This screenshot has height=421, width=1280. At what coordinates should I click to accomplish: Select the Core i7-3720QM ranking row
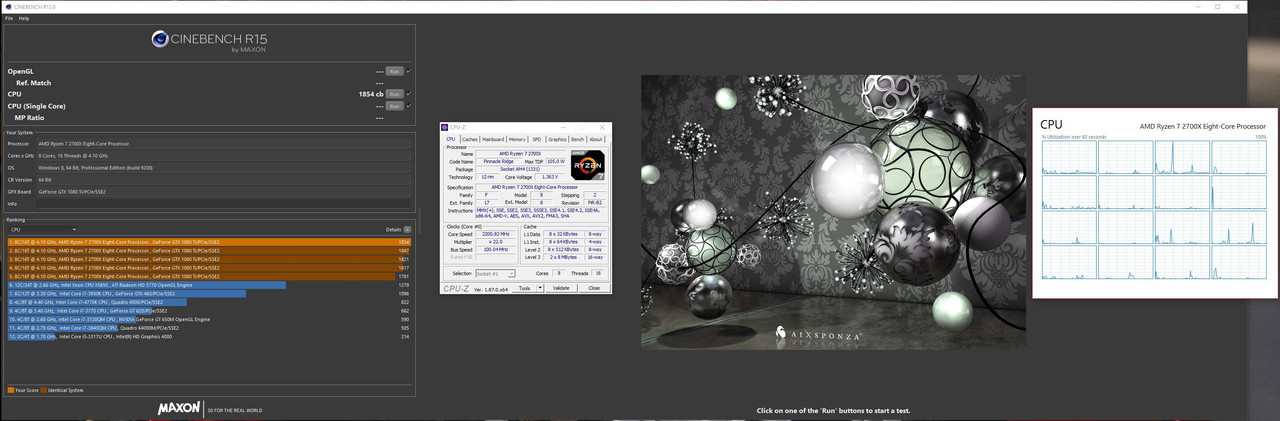pyautogui.click(x=209, y=319)
